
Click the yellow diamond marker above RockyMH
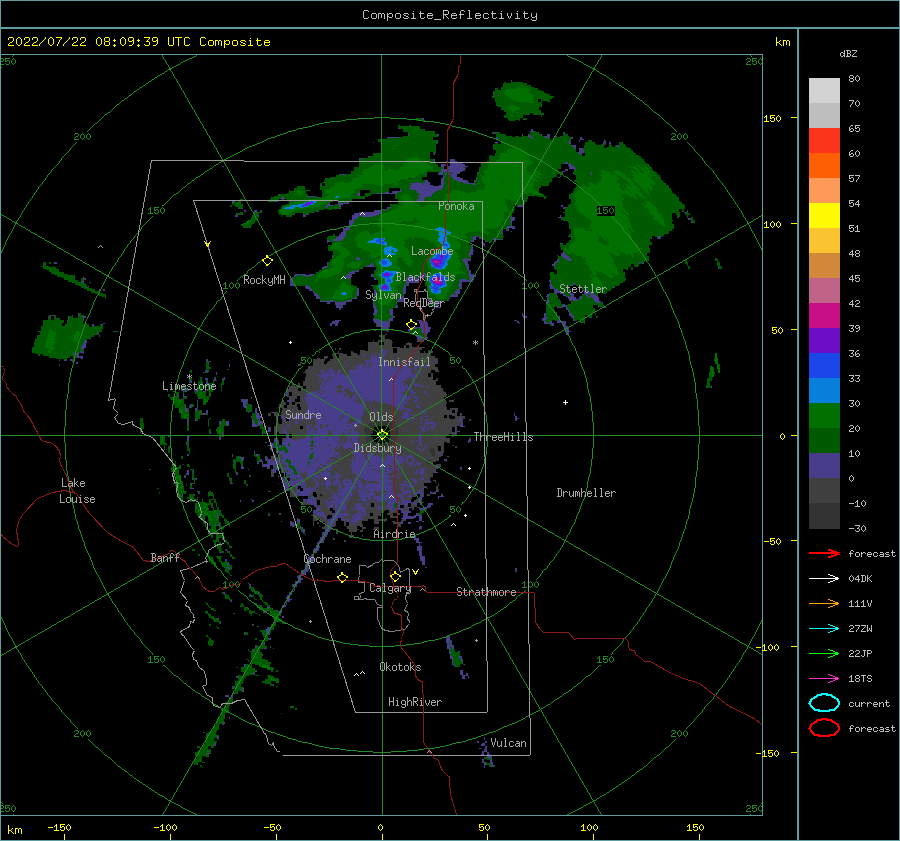267,261
